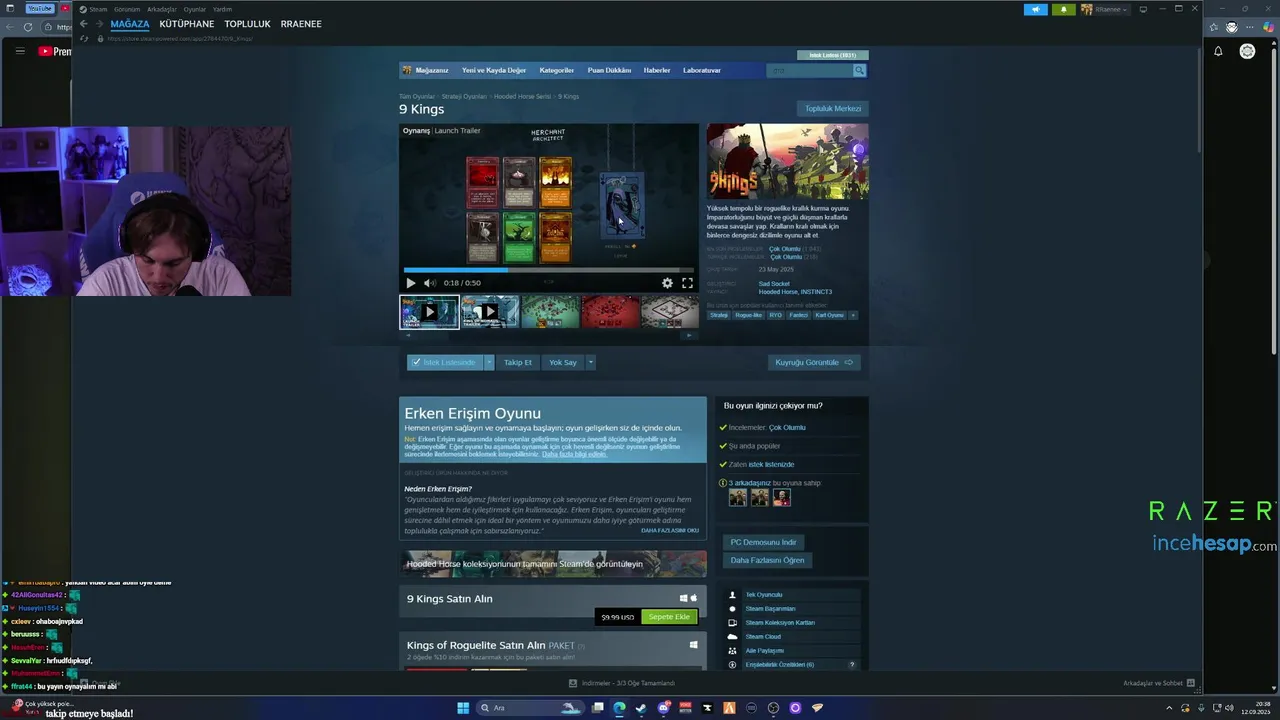Expand the Yok Say dropdown arrow
The width and height of the screenshot is (1280, 720).
(x=590, y=362)
